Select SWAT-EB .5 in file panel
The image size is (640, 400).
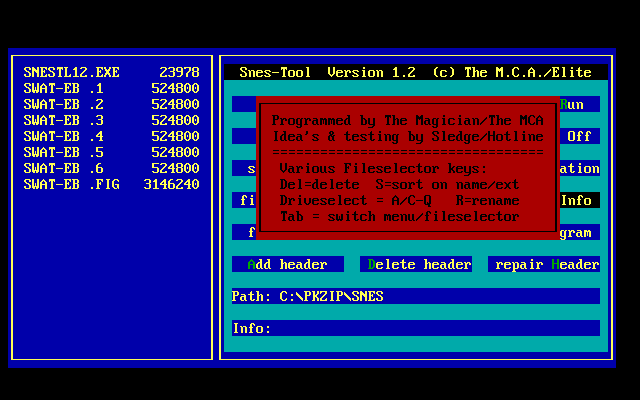(x=111, y=152)
